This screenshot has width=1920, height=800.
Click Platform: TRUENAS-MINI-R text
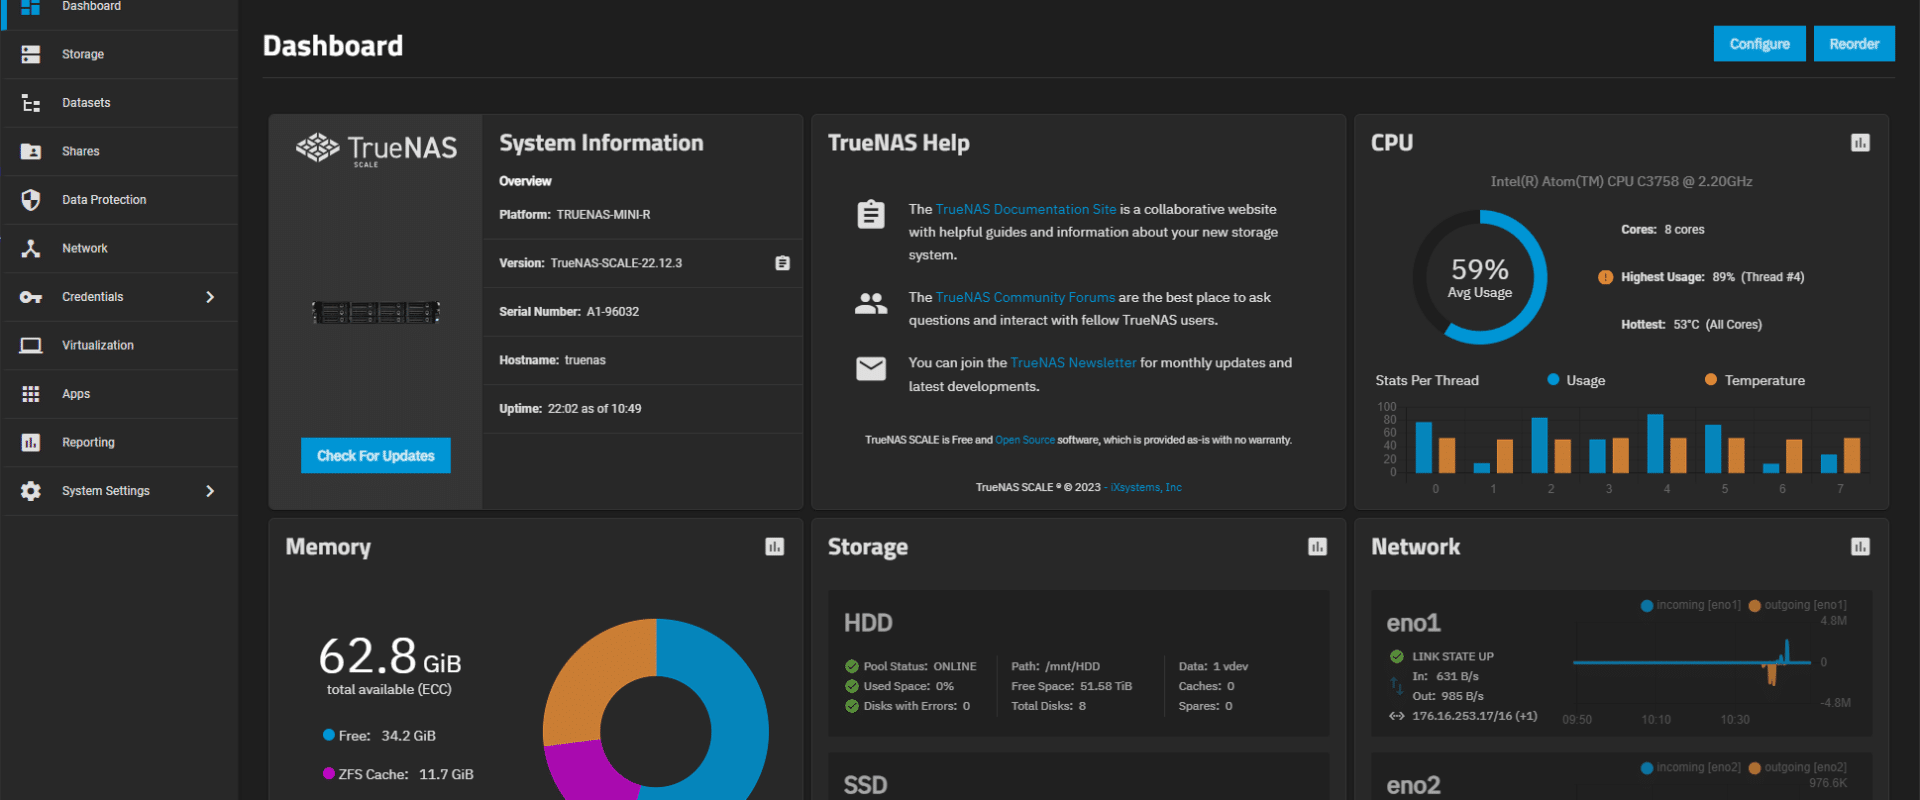click(x=575, y=215)
